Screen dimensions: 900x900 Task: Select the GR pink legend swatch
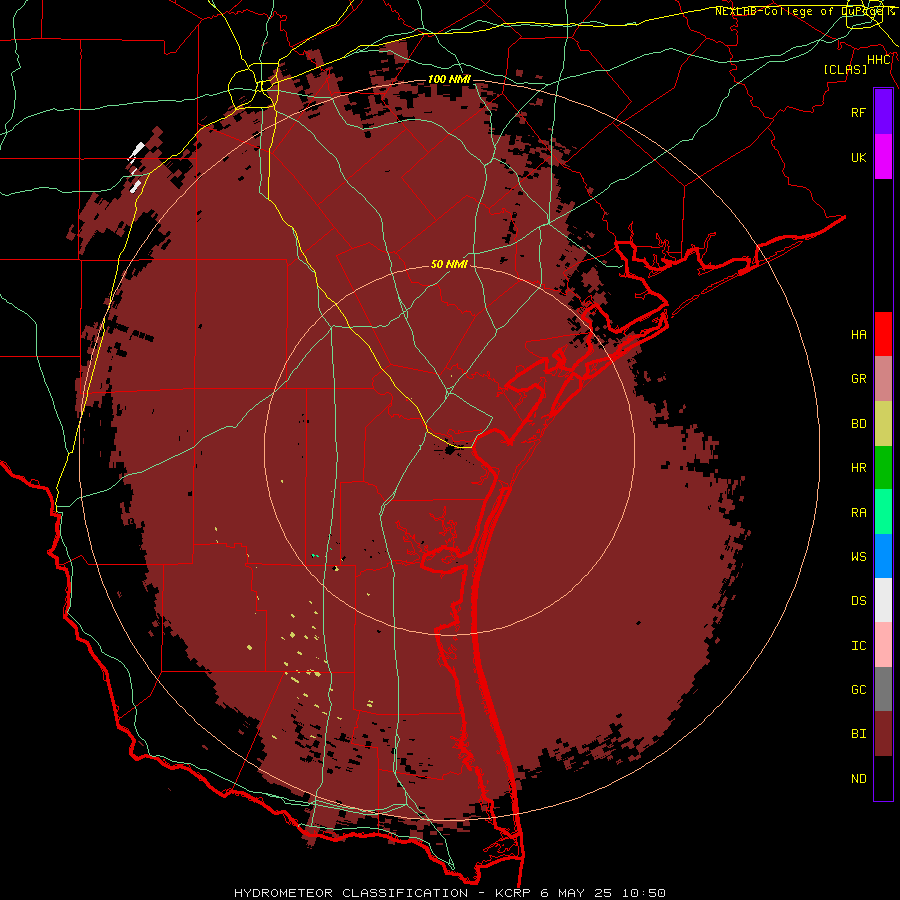tap(883, 379)
